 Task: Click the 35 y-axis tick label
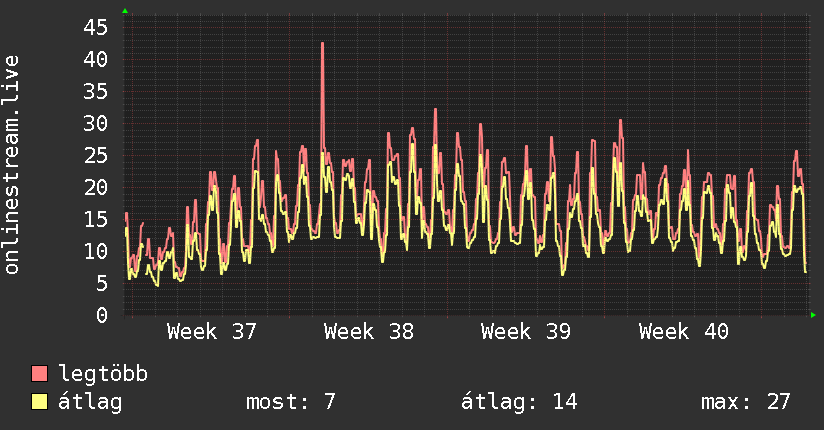click(x=96, y=91)
